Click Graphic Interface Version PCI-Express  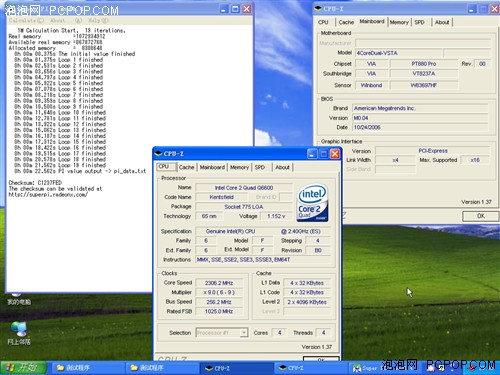(433, 151)
